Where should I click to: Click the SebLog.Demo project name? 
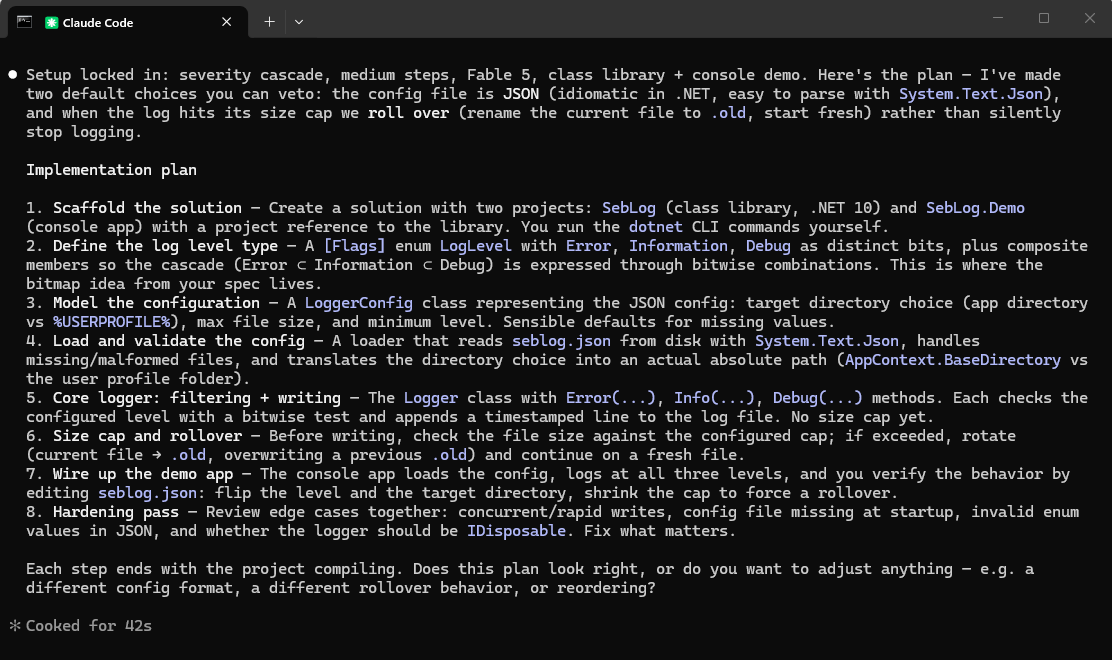click(975, 208)
